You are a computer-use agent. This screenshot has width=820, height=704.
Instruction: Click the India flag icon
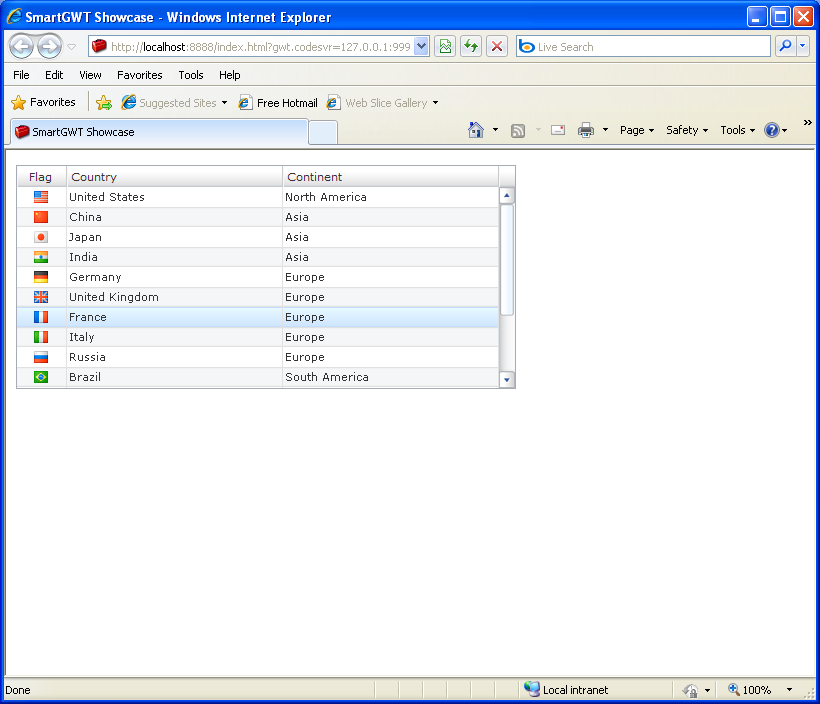point(41,257)
